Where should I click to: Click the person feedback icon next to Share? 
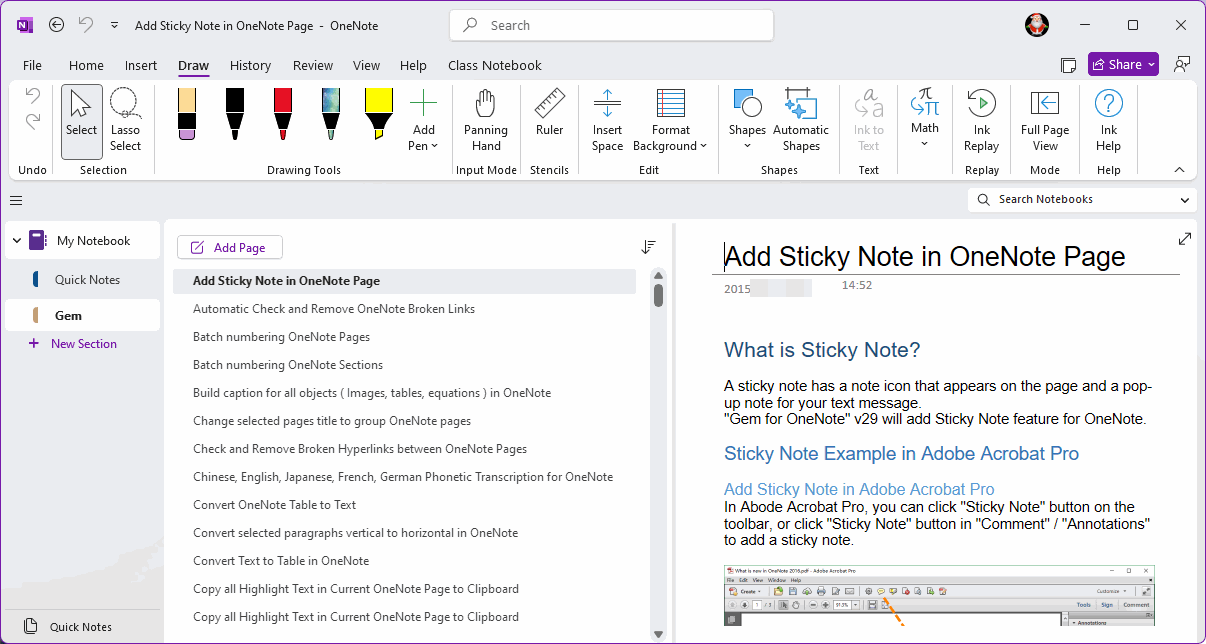pos(1182,65)
